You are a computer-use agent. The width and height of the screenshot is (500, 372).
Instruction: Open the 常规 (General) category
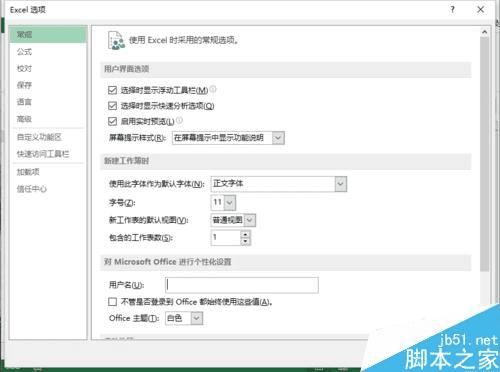pos(48,34)
